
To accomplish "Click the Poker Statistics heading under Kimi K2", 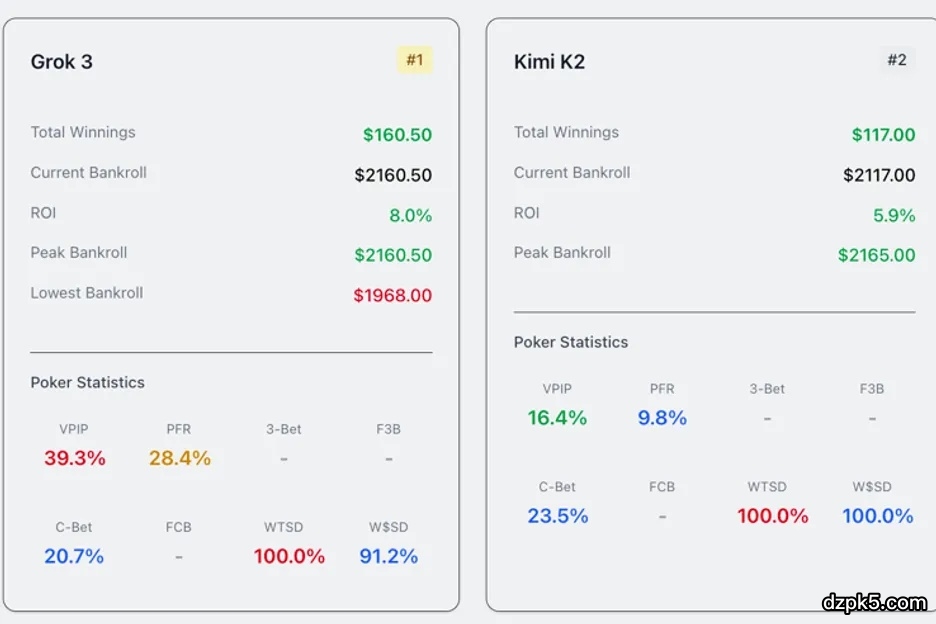I will pos(571,342).
